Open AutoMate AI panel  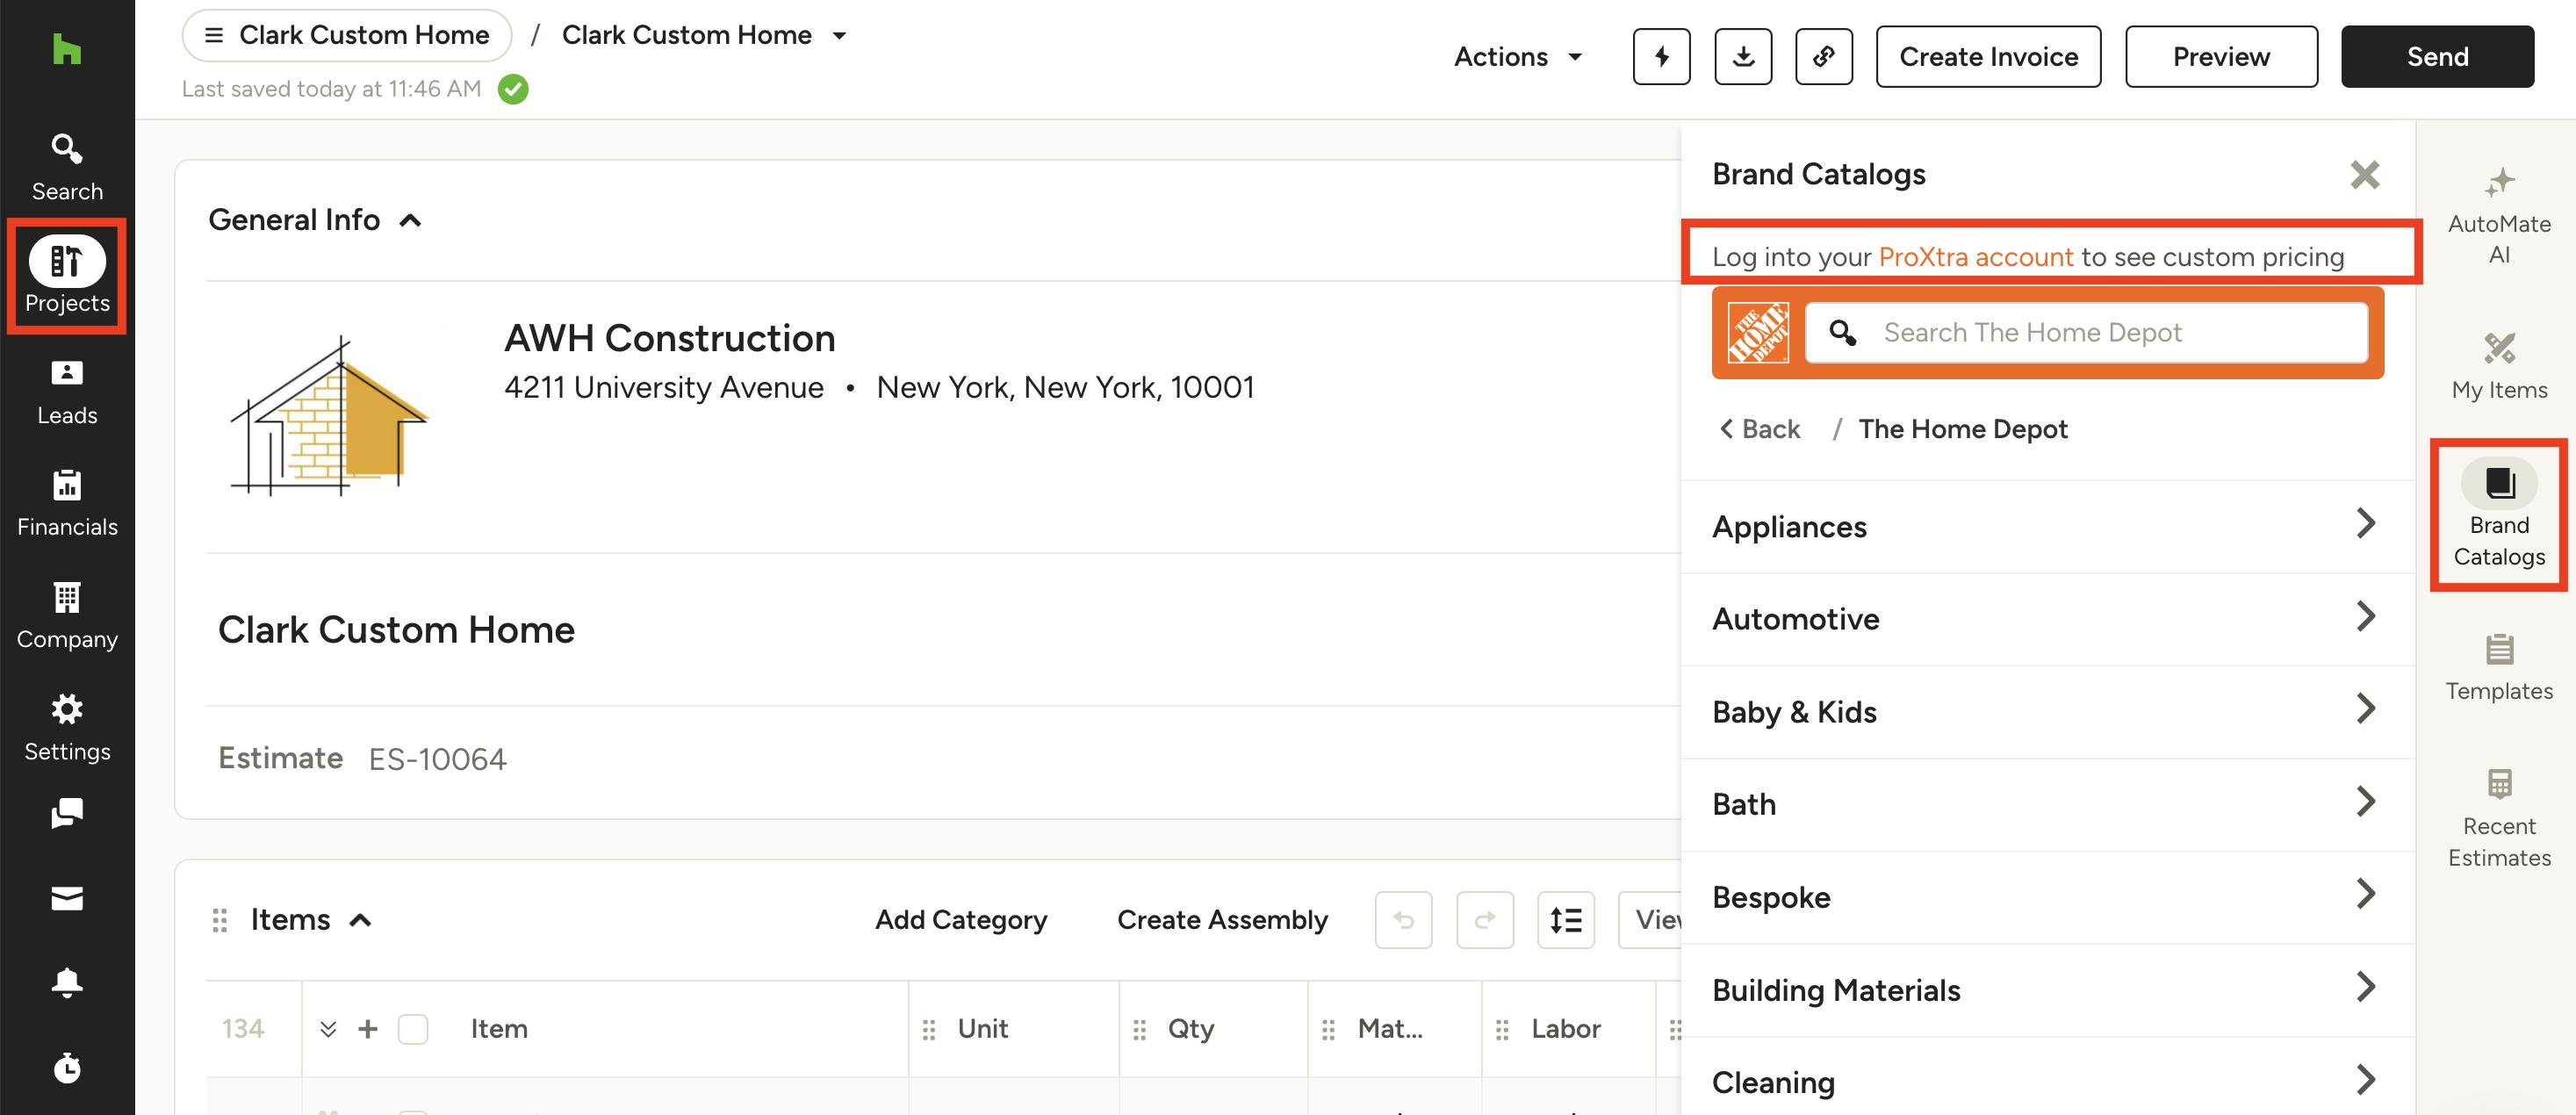(2499, 215)
